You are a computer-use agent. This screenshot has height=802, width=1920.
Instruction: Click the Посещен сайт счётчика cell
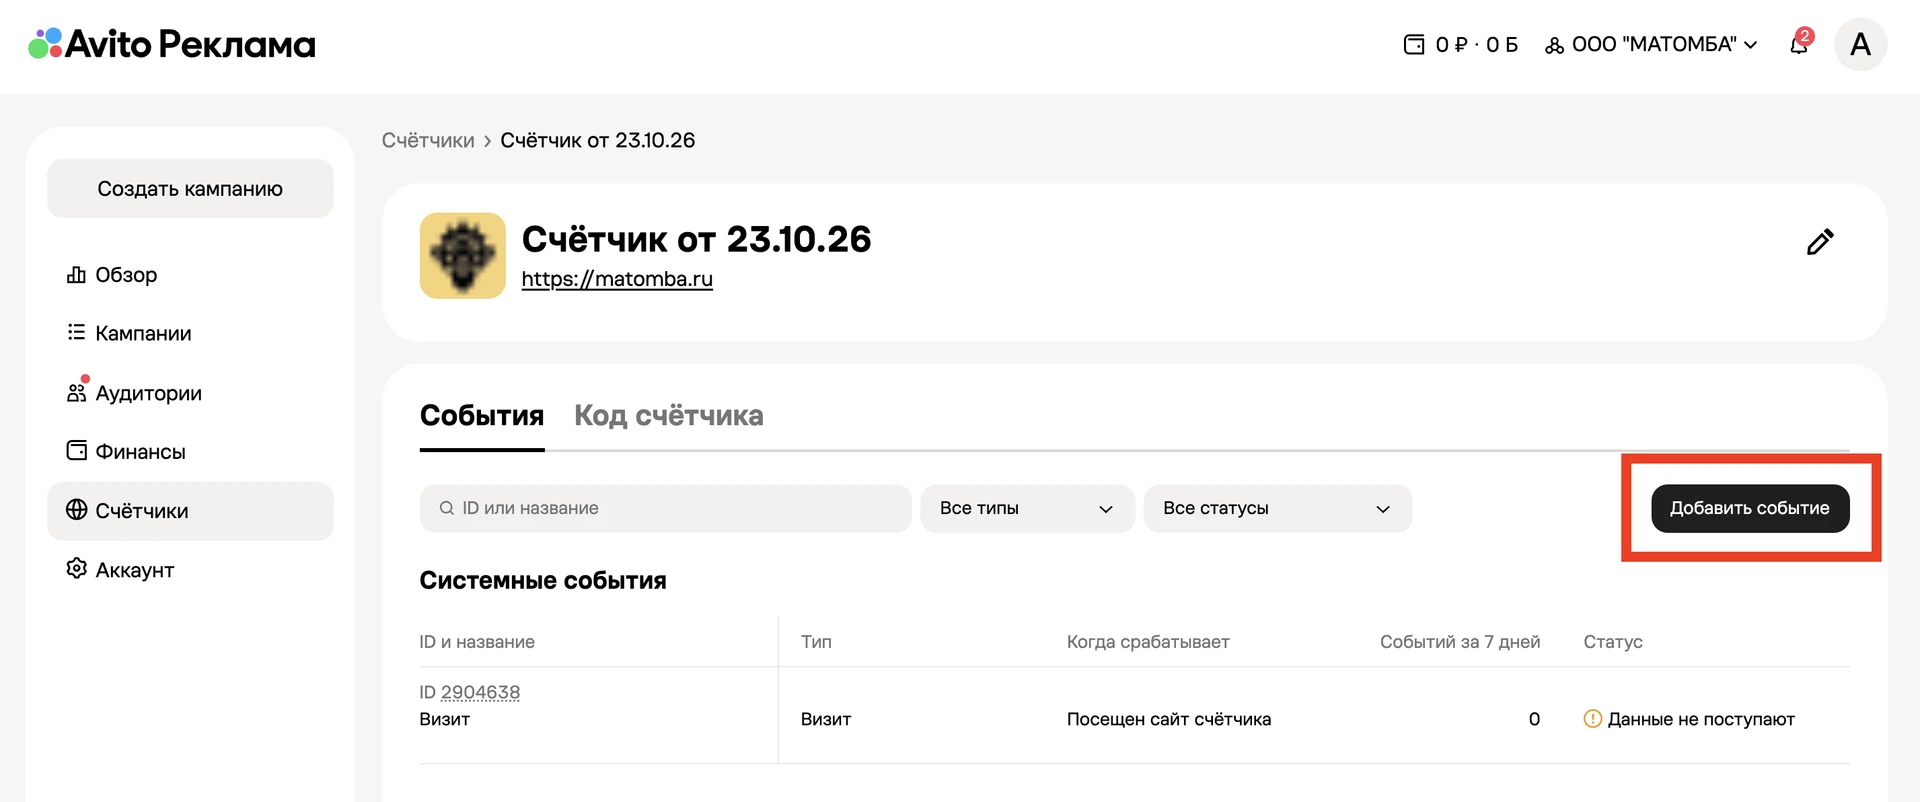pyautogui.click(x=1169, y=719)
